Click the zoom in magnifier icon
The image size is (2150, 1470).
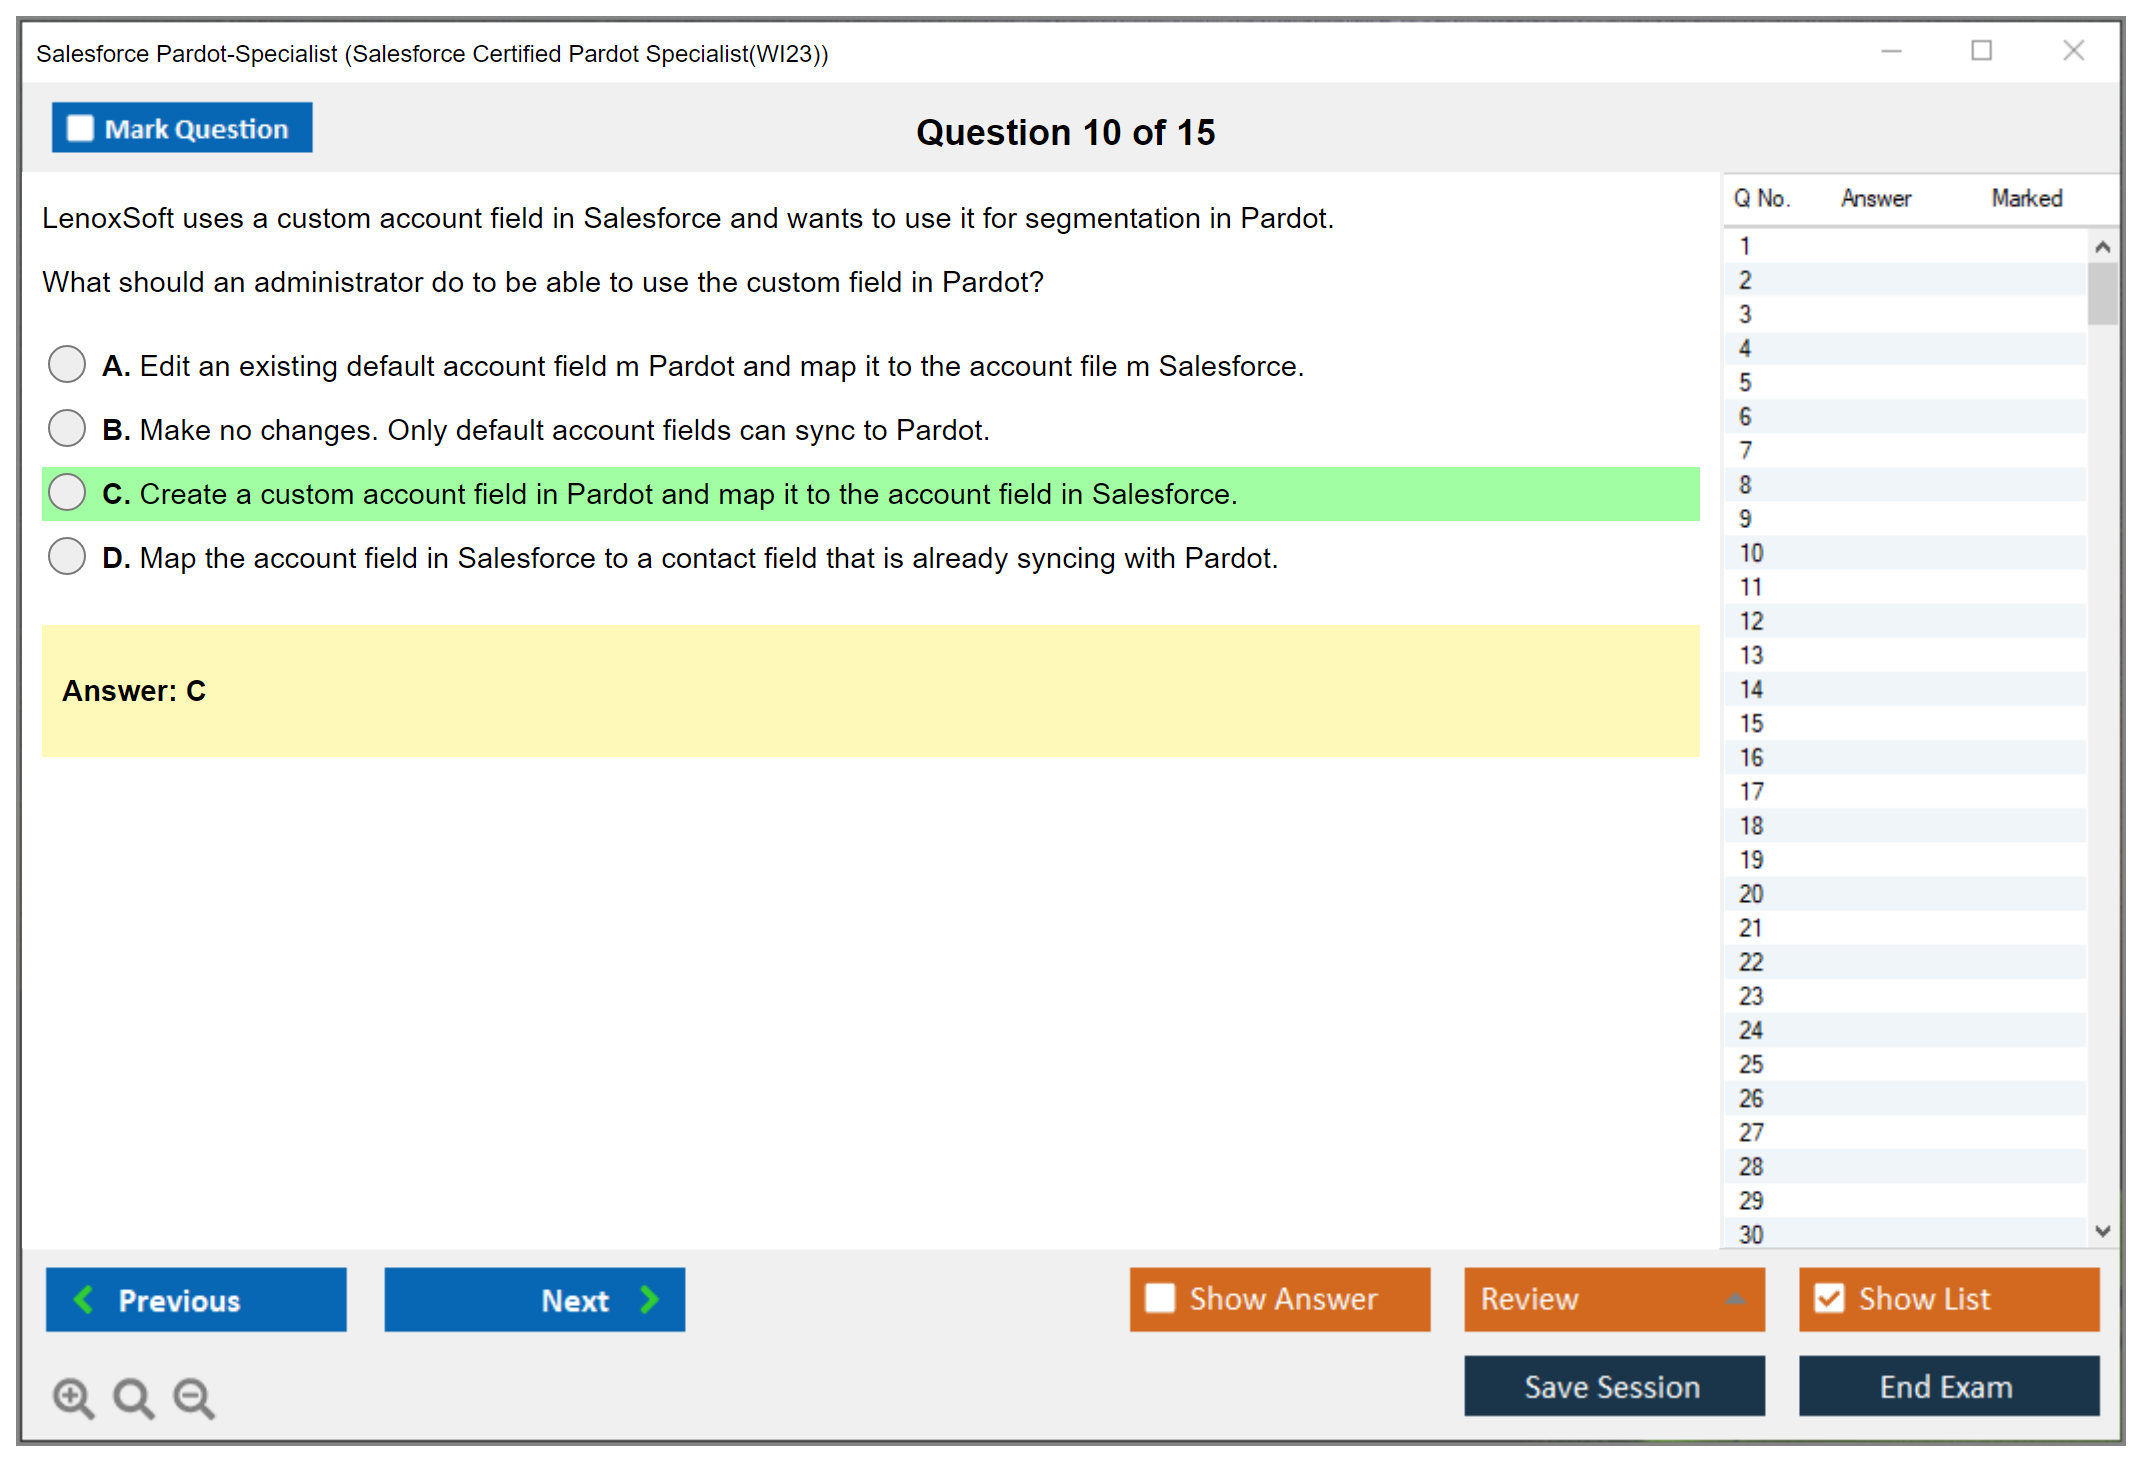tap(73, 1397)
